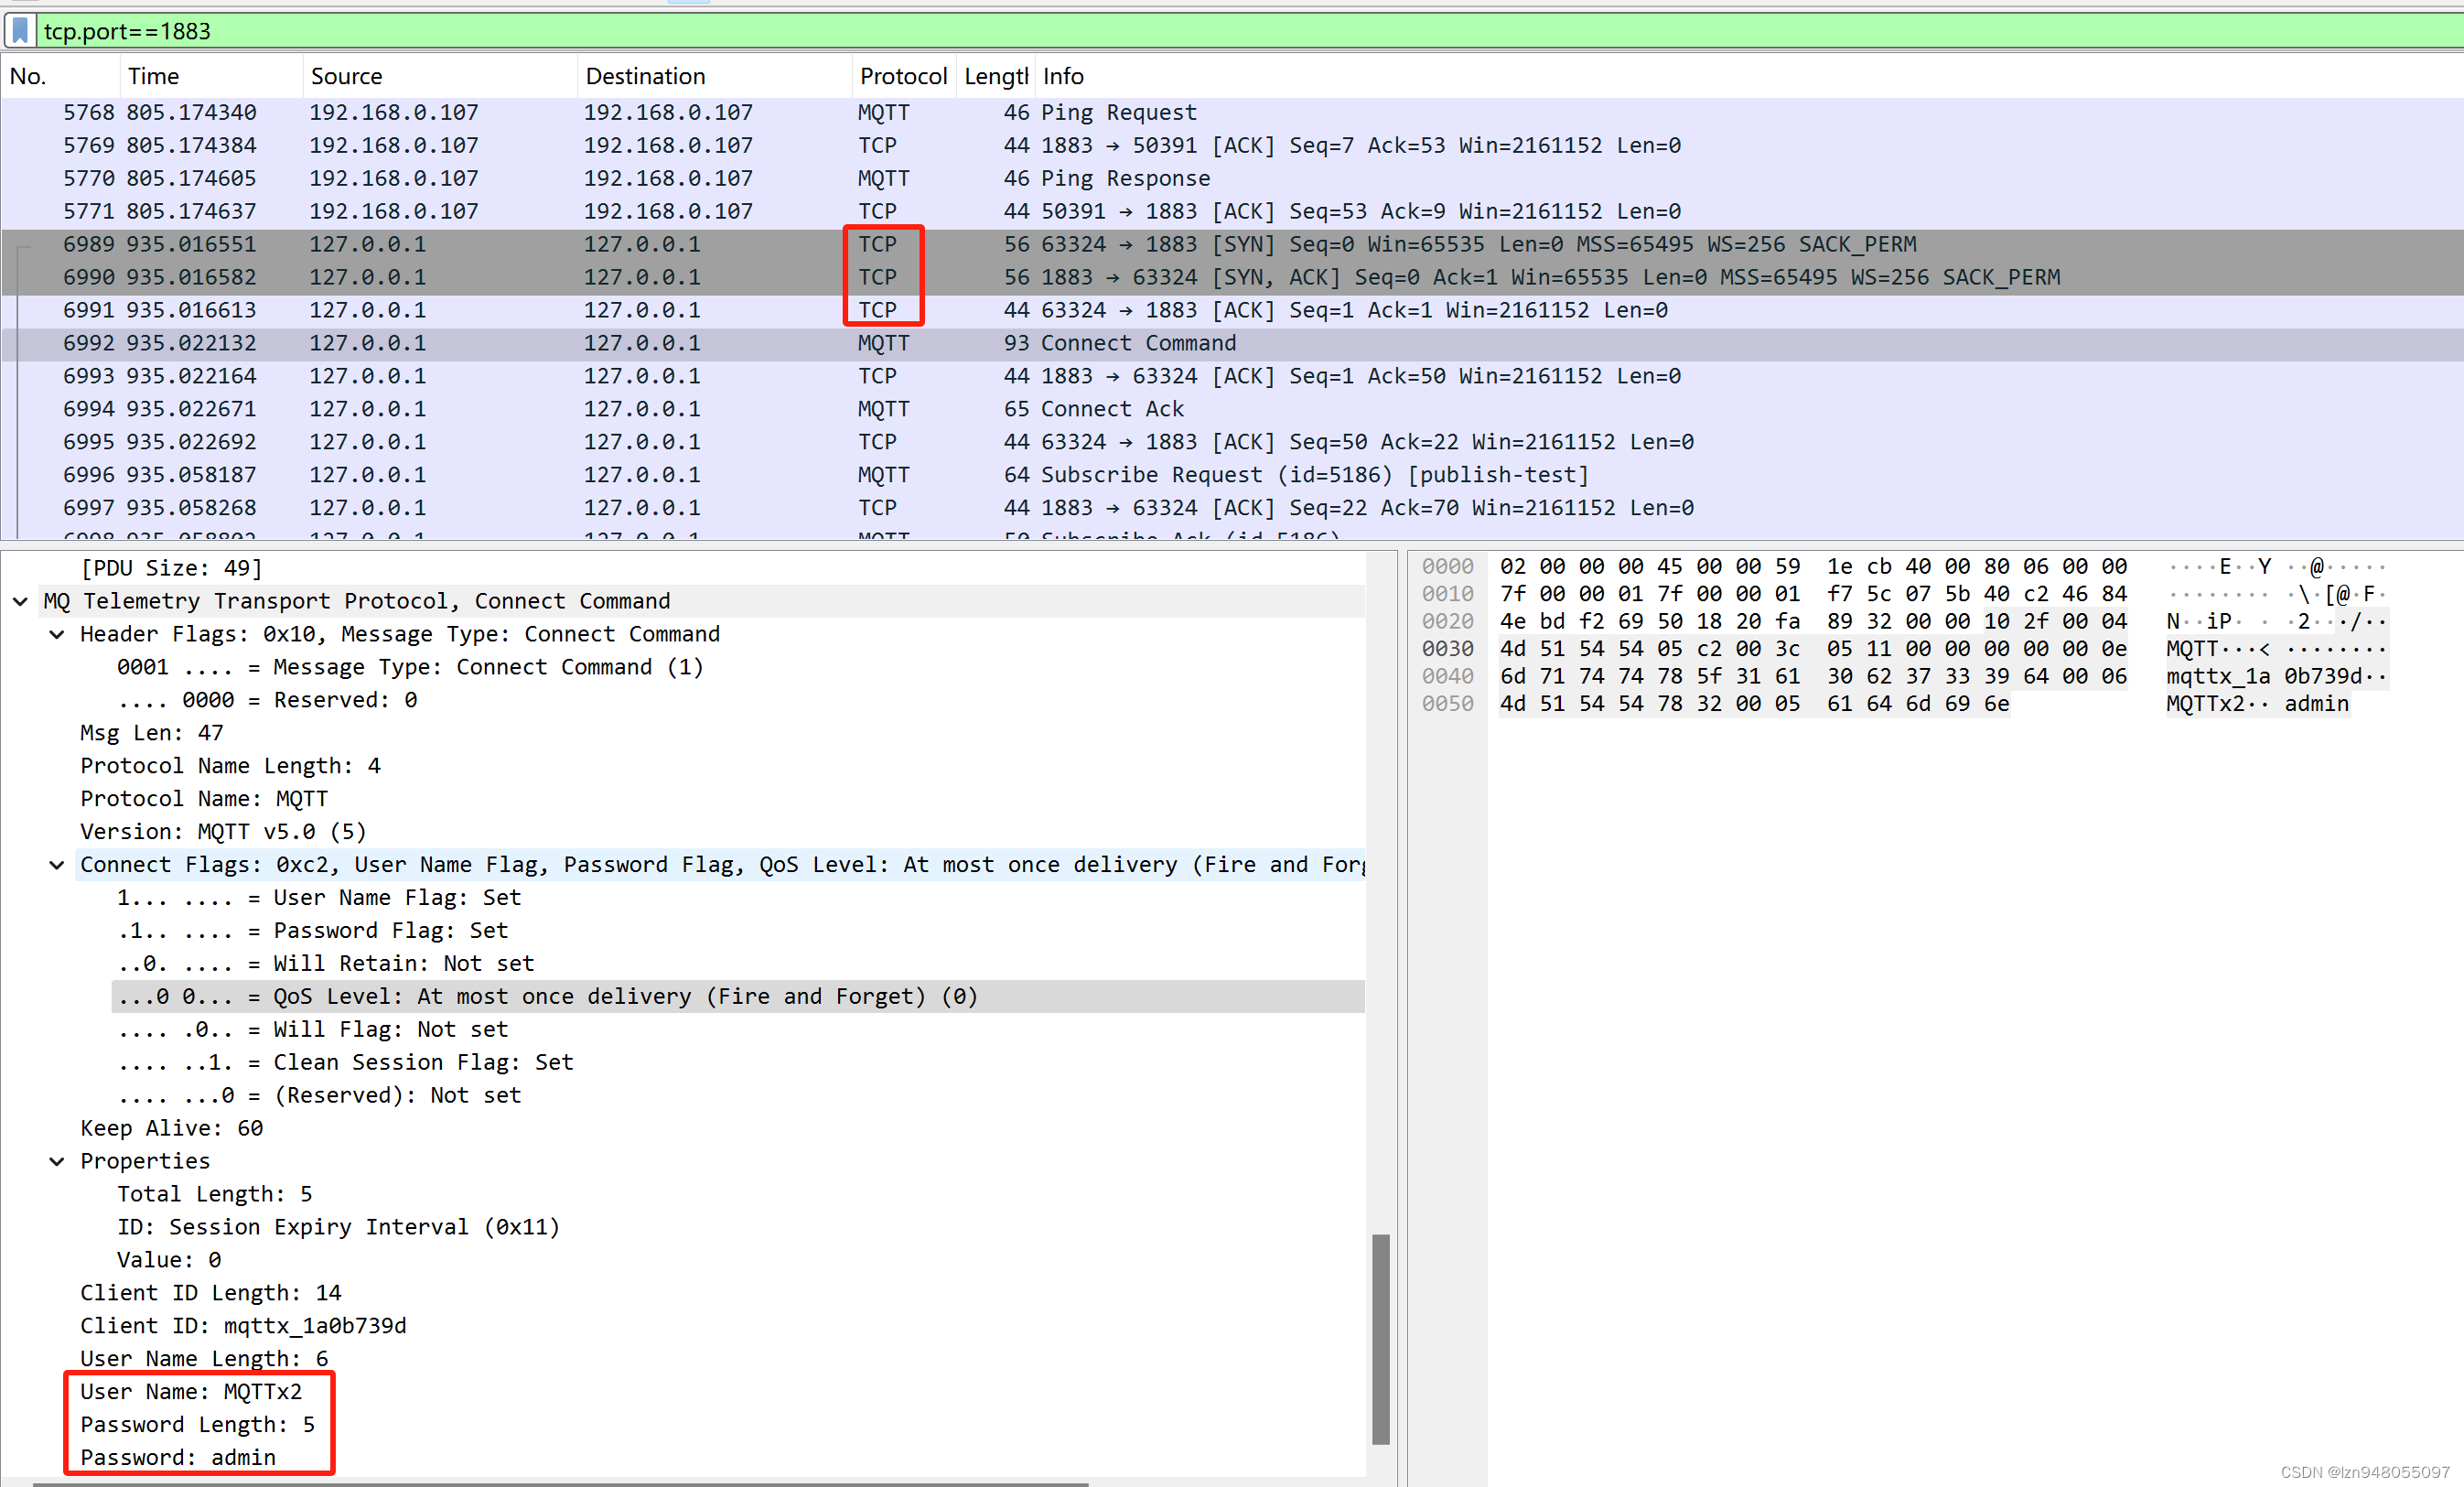Viewport: 2464px width, 1487px height.
Task: Select packet 5768 Ping Request row
Action: [1118, 112]
